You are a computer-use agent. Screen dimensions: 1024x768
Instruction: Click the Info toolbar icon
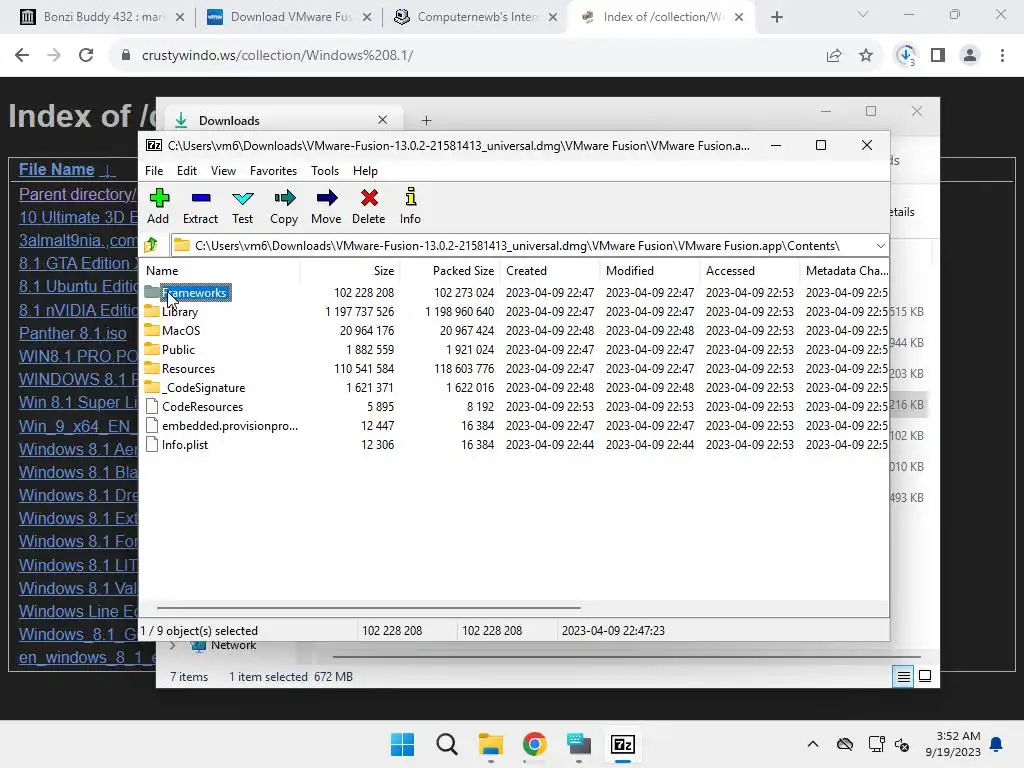point(410,197)
